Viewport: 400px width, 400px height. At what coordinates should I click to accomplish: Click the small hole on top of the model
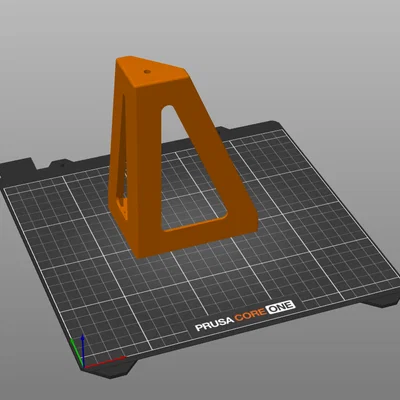coord(147,71)
